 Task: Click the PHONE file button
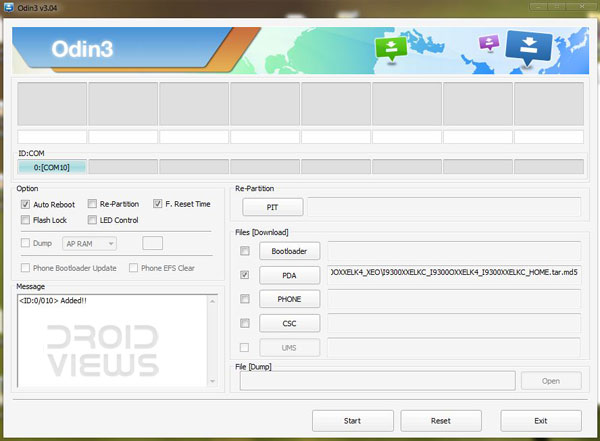pyautogui.click(x=290, y=299)
